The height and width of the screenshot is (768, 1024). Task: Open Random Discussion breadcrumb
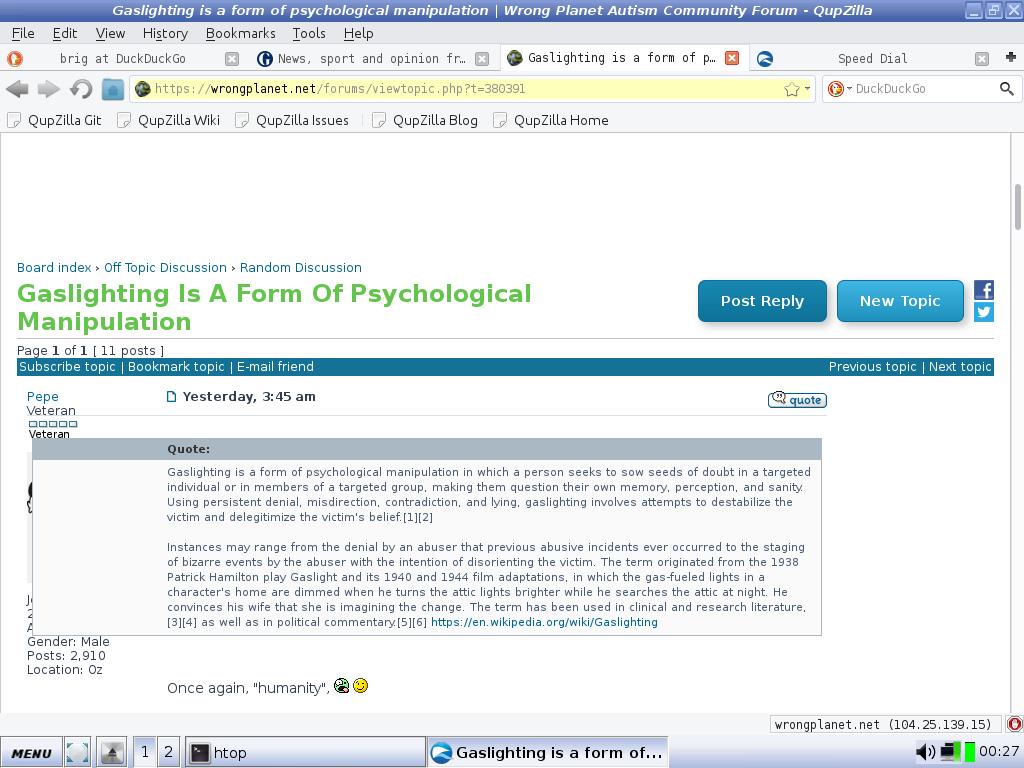coord(300,268)
